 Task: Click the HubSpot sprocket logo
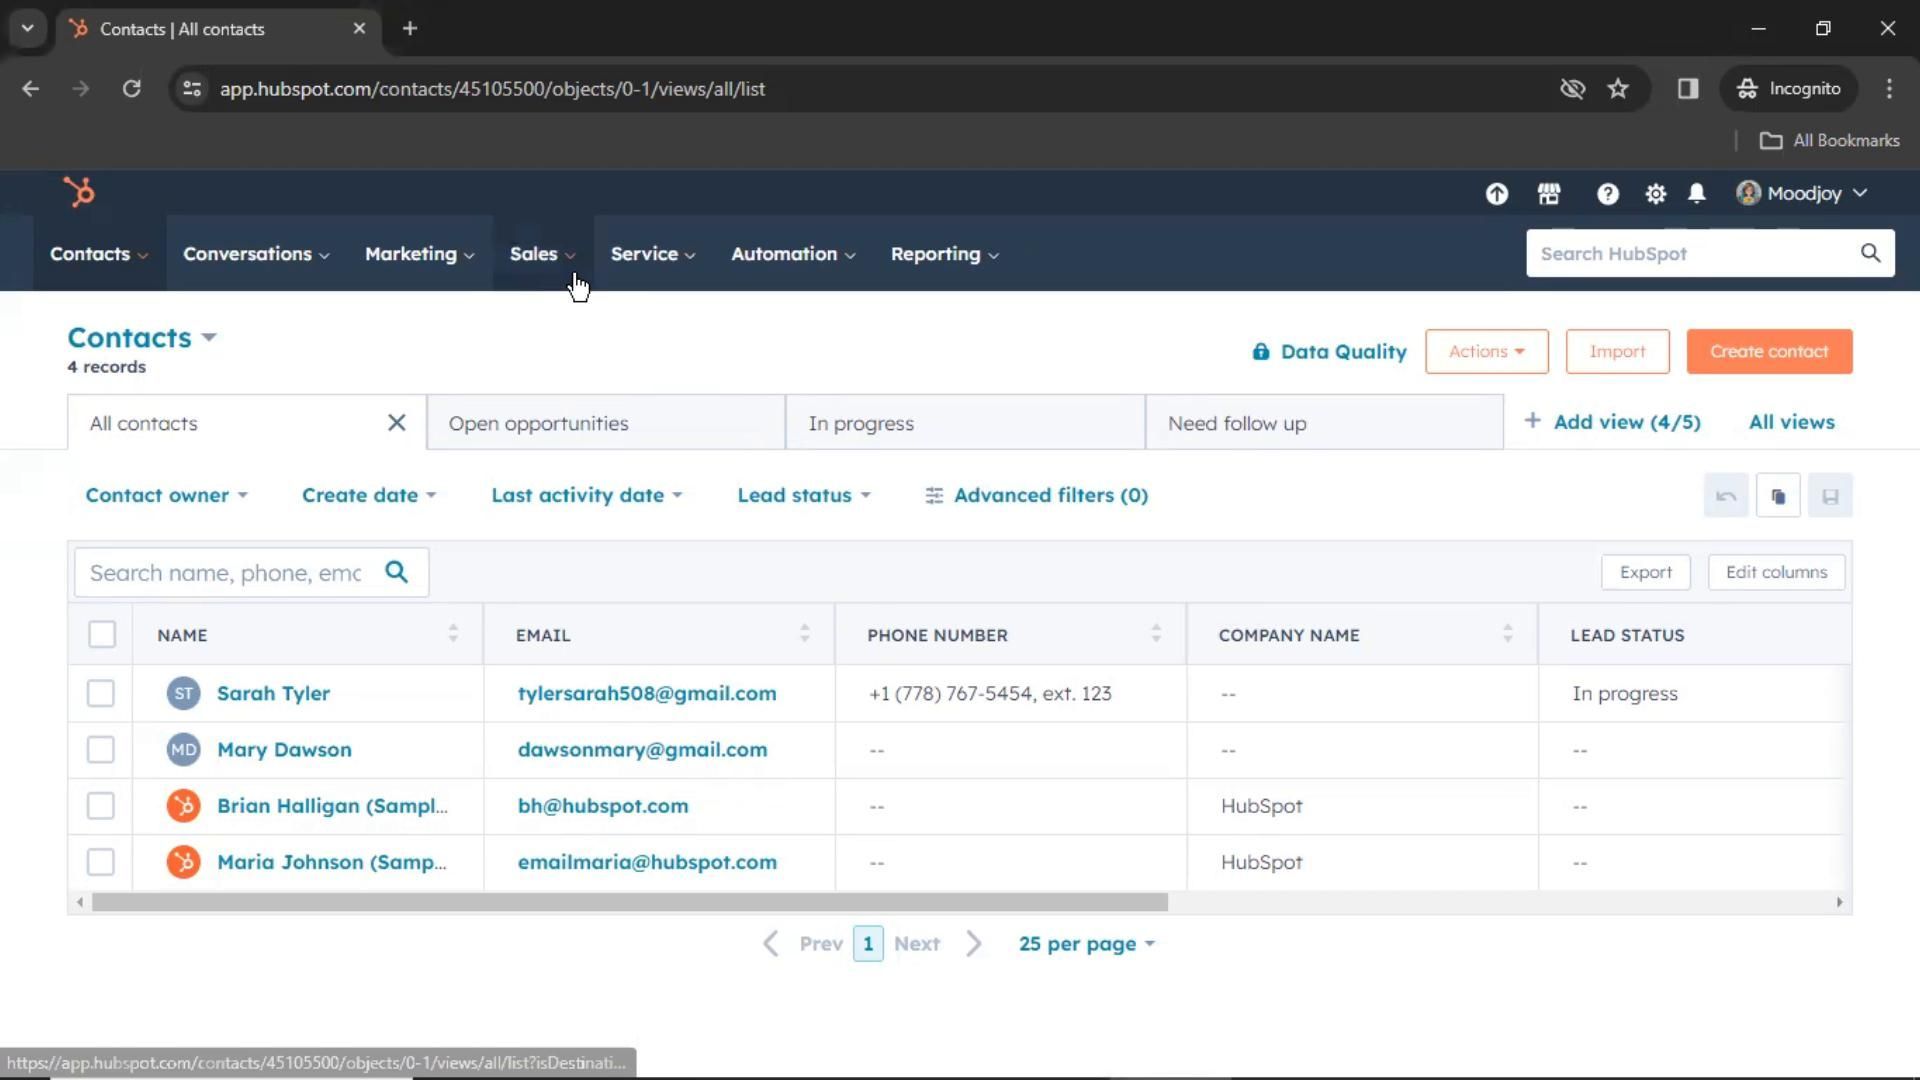click(79, 192)
